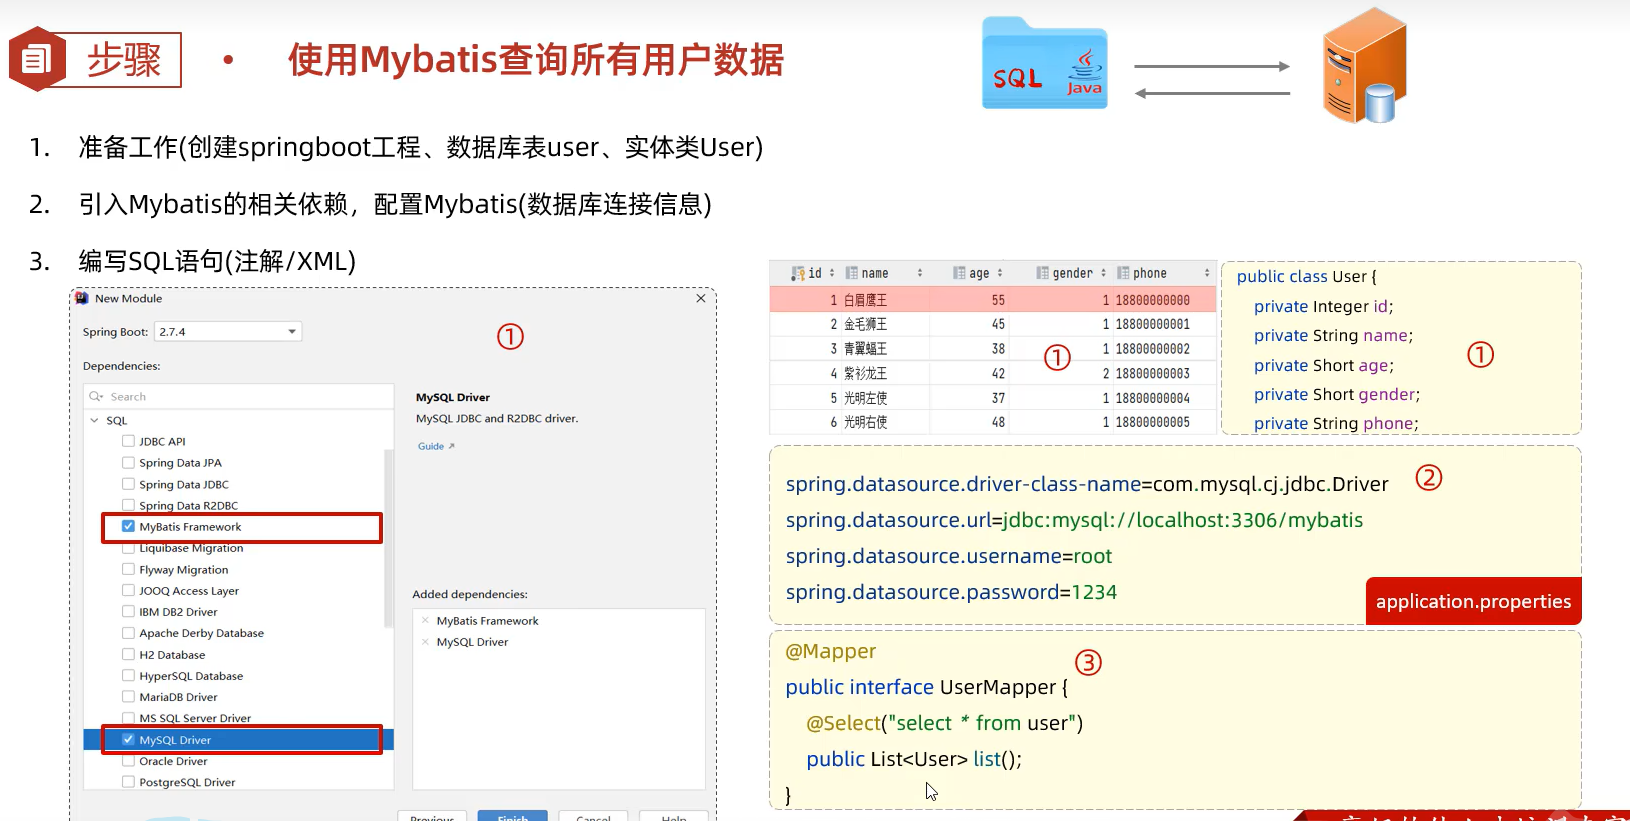Click the age column table icon
The height and width of the screenshot is (821, 1630).
pyautogui.click(x=959, y=273)
